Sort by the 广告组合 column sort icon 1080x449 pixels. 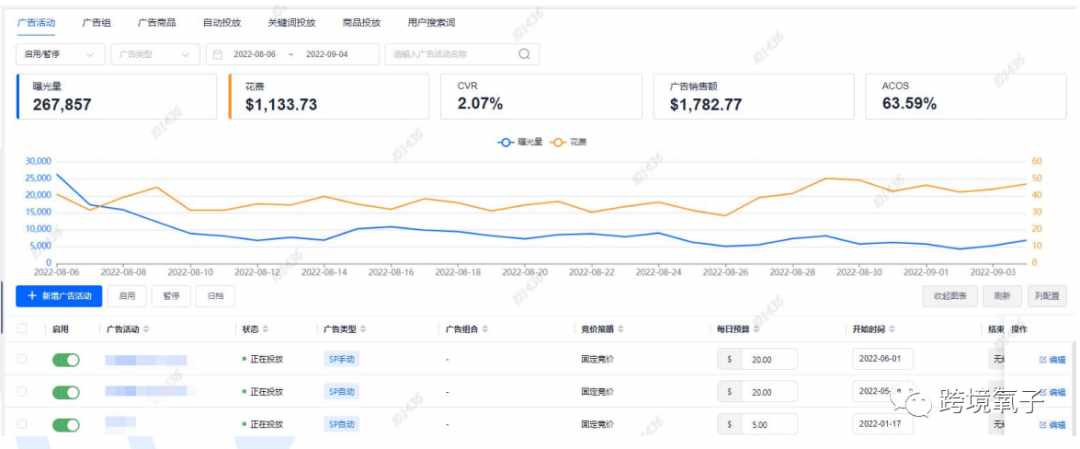(484, 329)
